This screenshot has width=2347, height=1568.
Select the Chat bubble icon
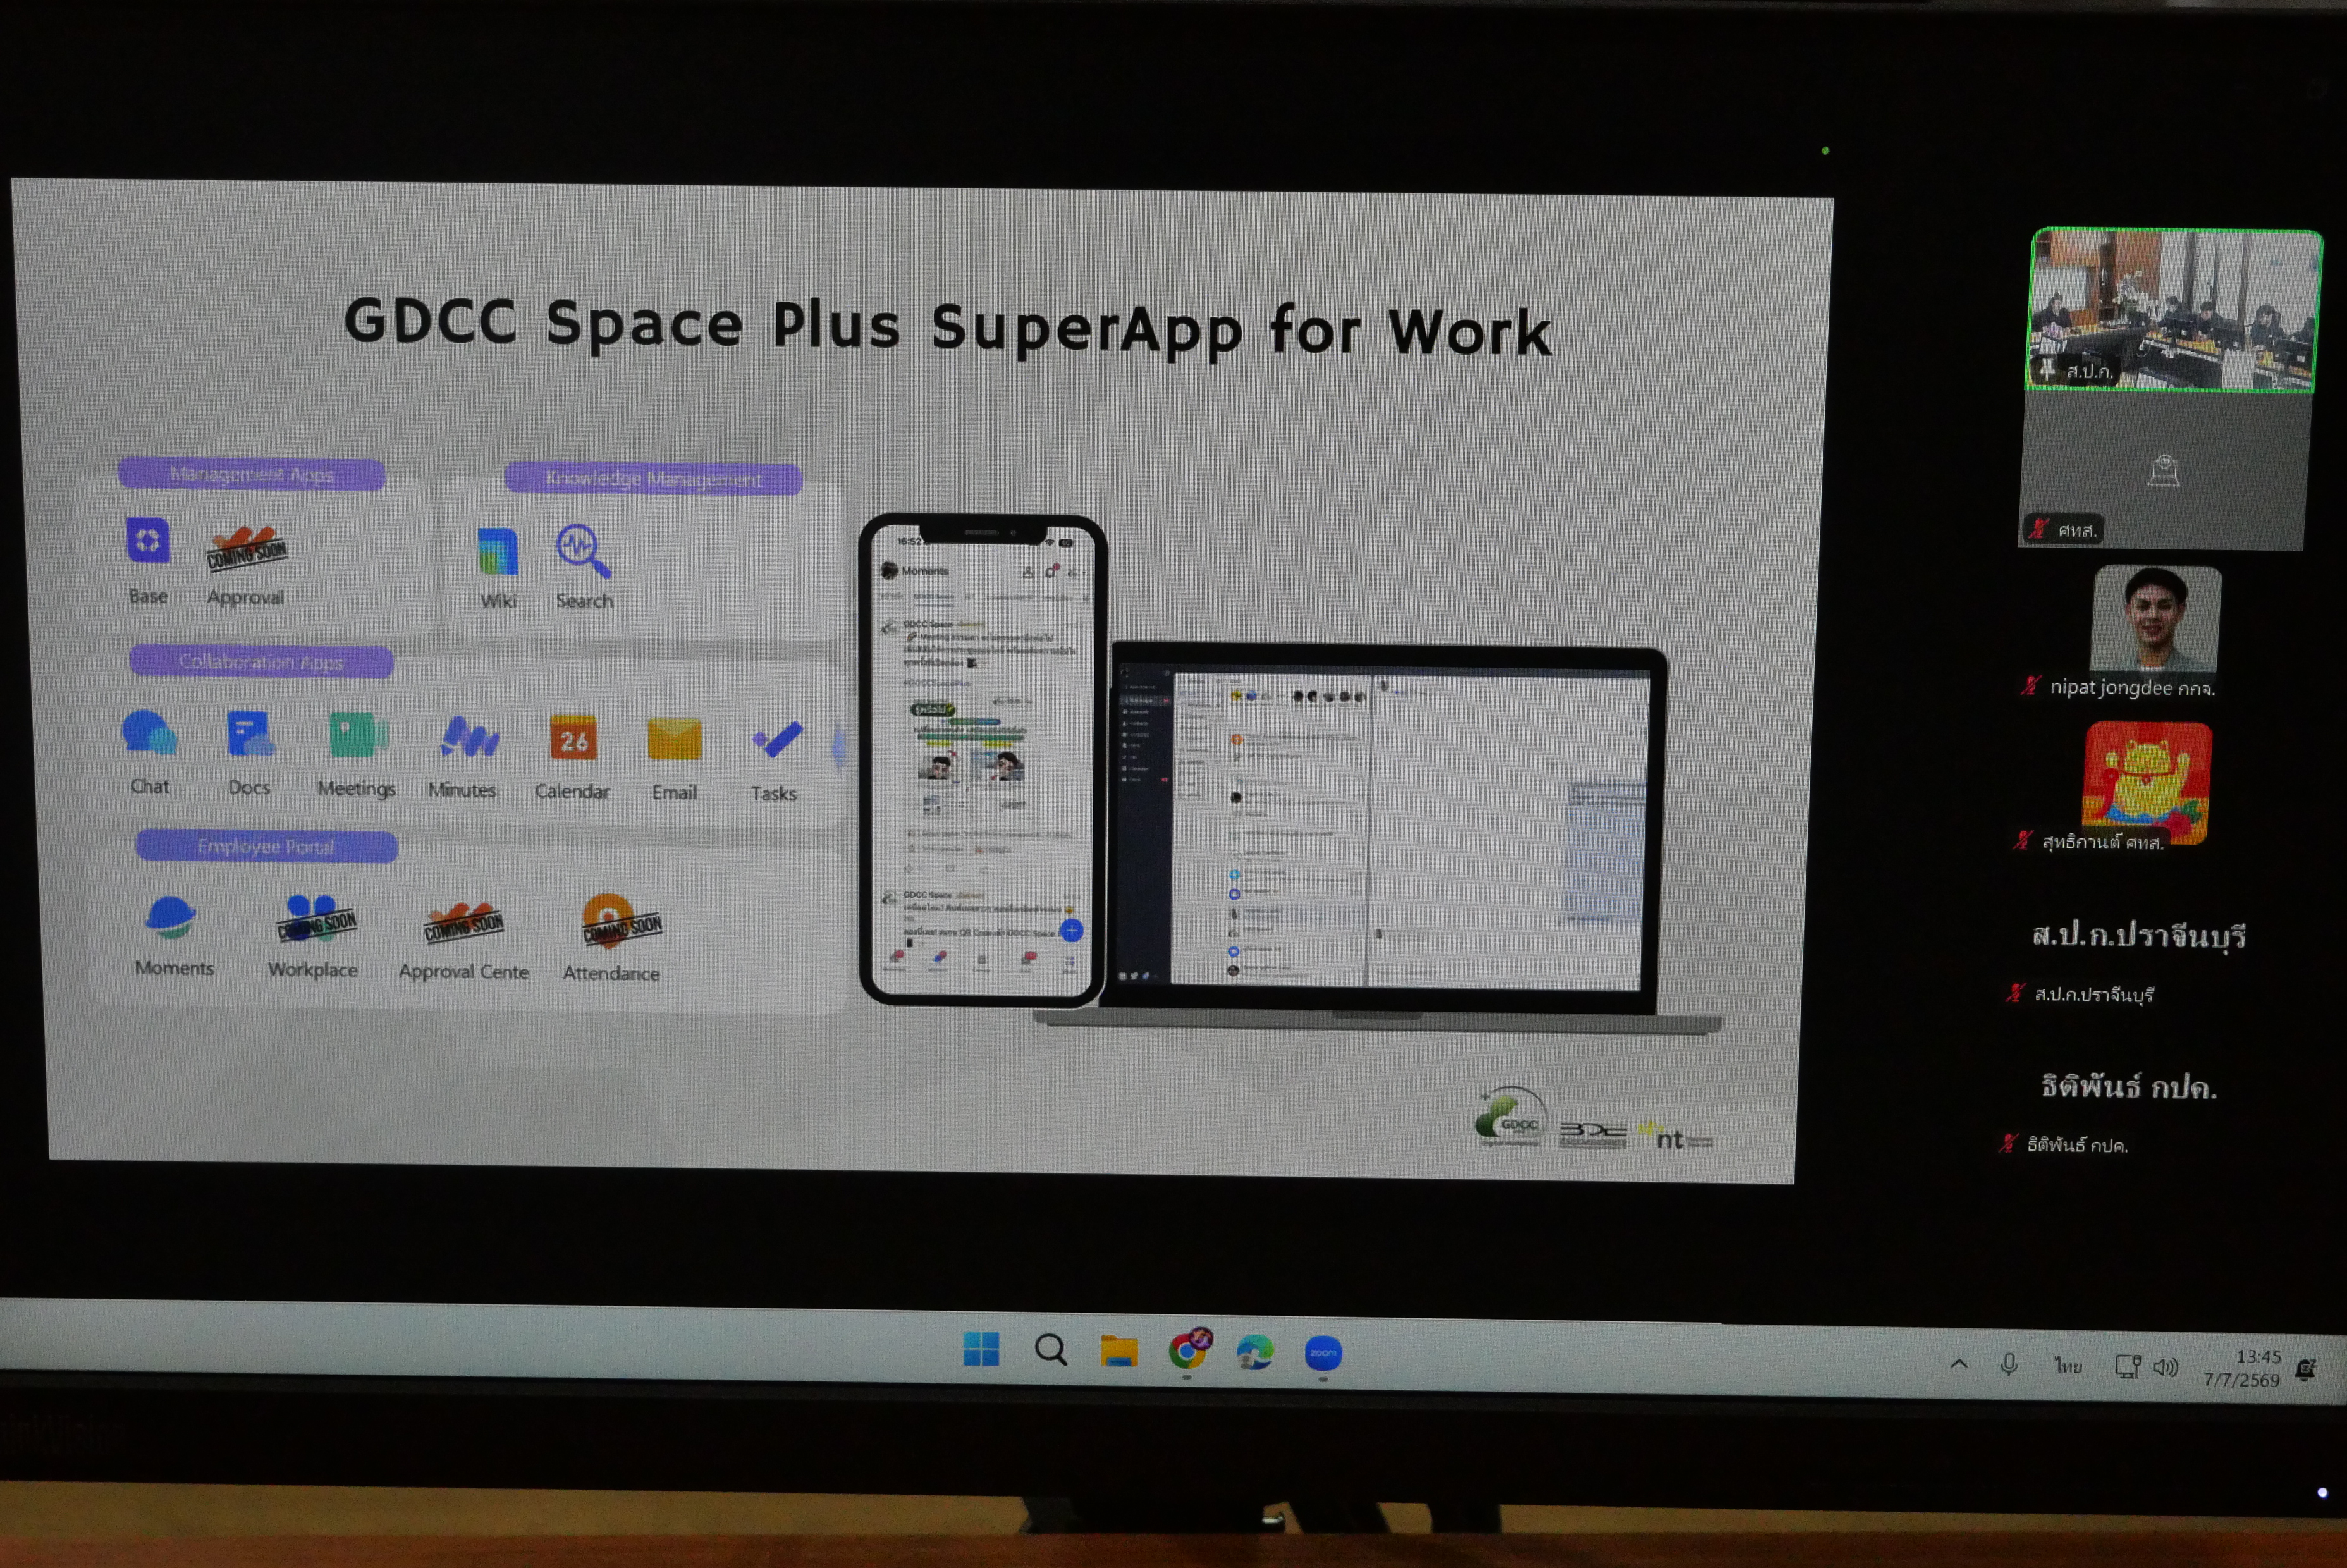[149, 733]
